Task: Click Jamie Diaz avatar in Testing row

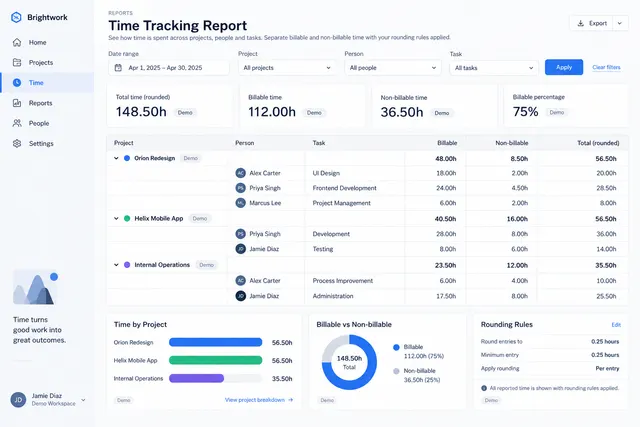Action: [x=241, y=249]
